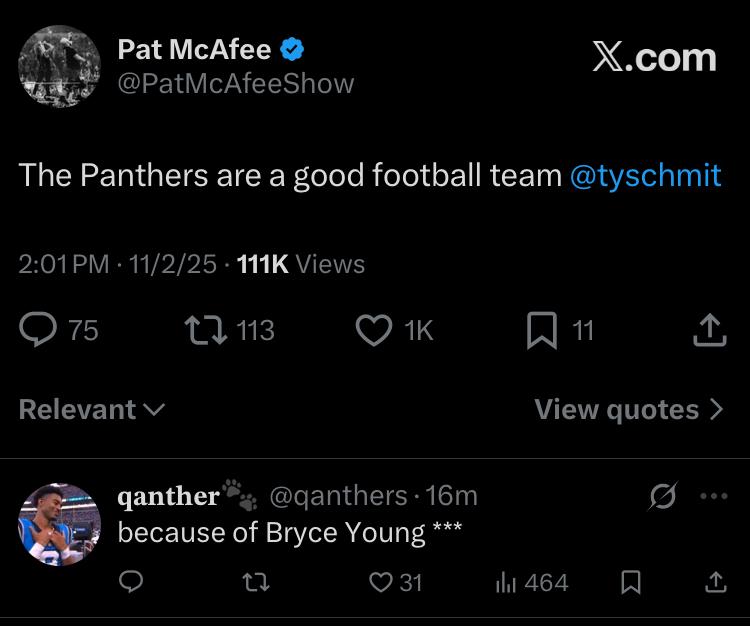The image size is (750, 626).
Task: Share Pat McAfee's post
Action: 708,329
